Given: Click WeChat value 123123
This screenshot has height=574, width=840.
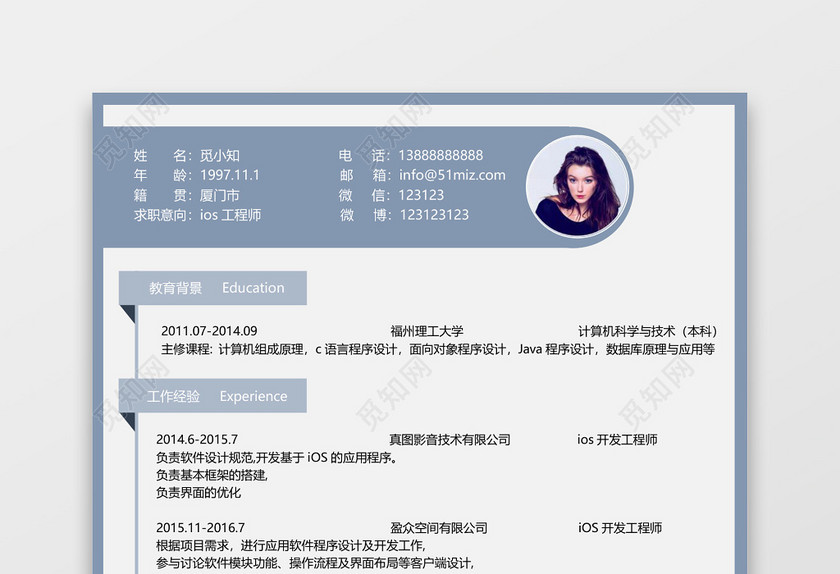Looking at the screenshot, I should 421,195.
